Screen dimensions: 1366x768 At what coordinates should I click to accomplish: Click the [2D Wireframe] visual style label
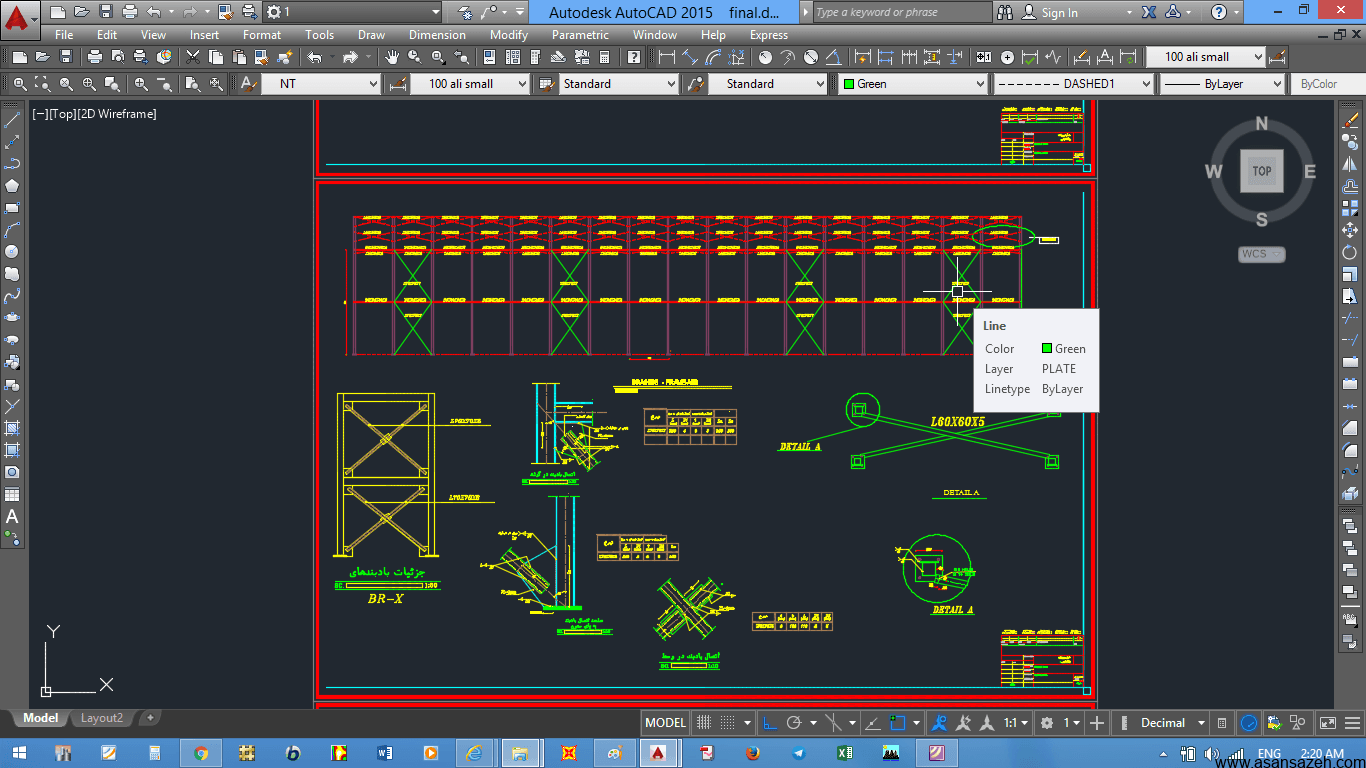(x=117, y=114)
